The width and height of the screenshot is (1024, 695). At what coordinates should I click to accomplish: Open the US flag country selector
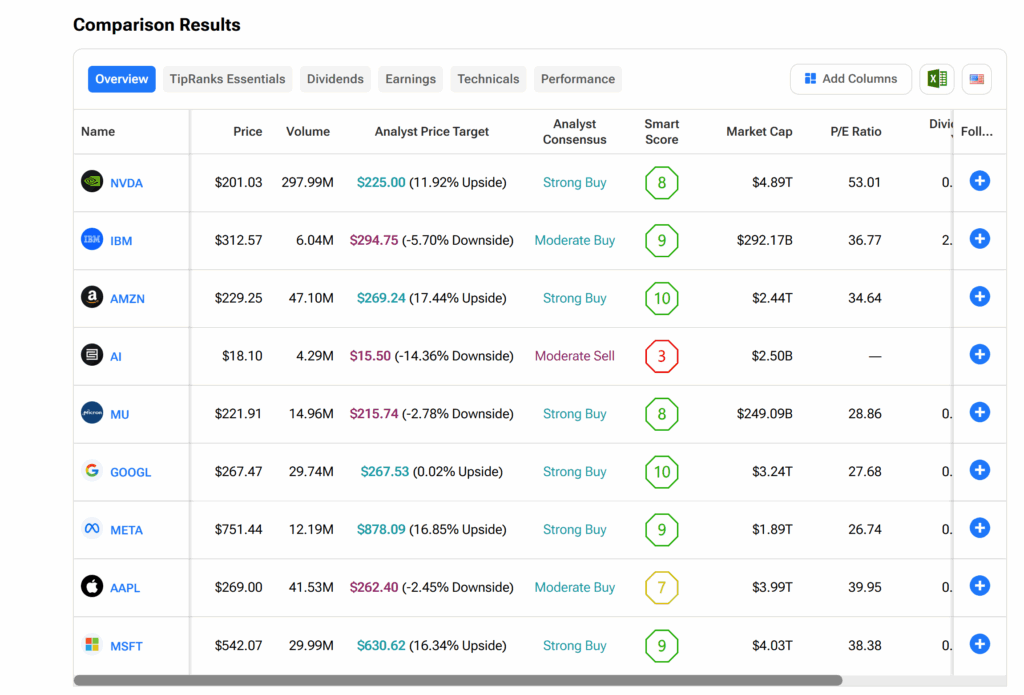click(x=977, y=79)
